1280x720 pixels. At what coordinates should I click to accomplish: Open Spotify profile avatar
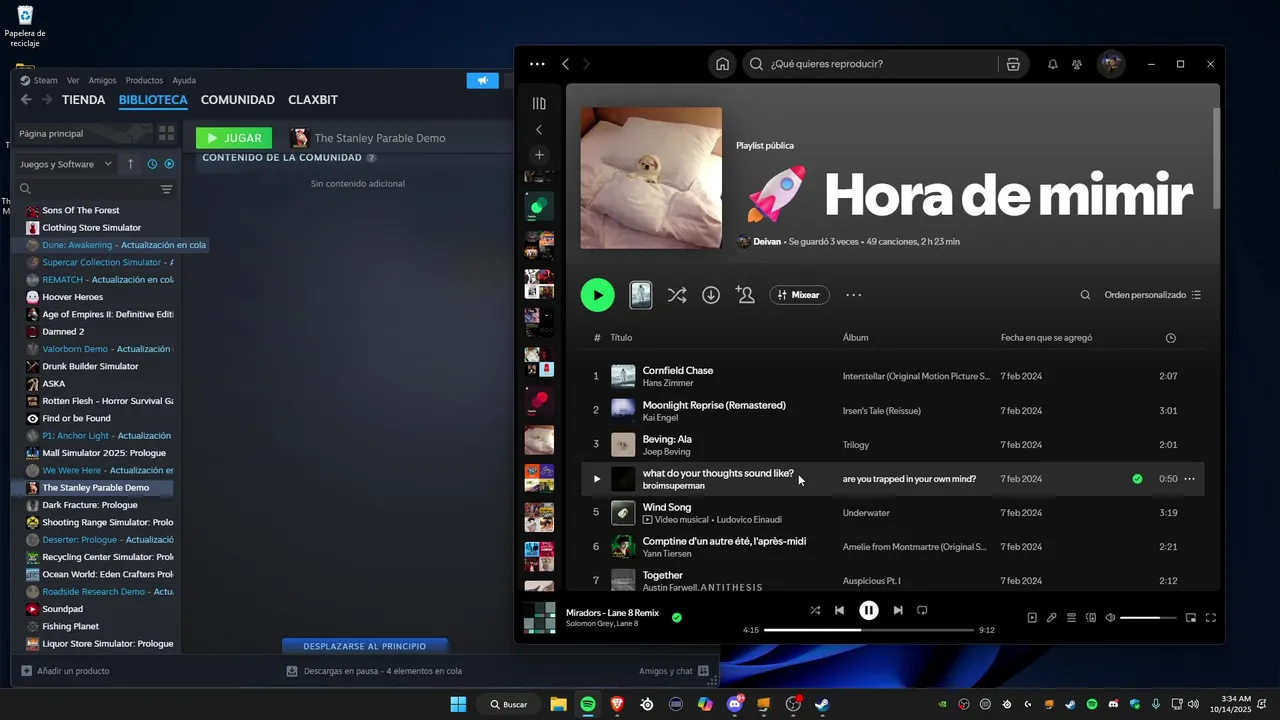pyautogui.click(x=1110, y=64)
